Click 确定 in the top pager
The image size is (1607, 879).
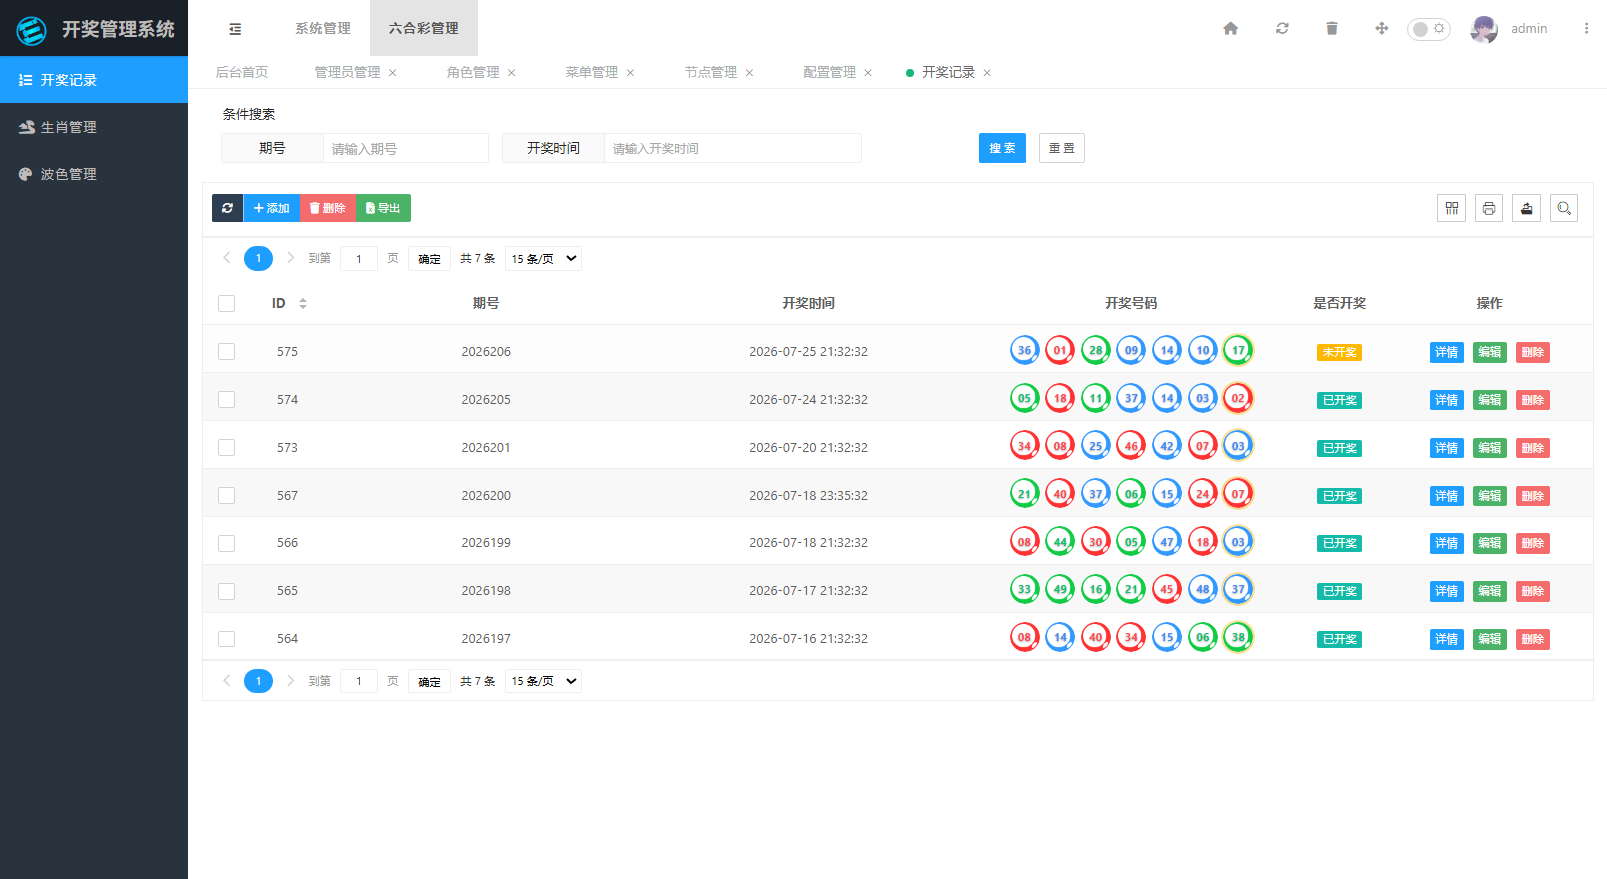click(429, 259)
